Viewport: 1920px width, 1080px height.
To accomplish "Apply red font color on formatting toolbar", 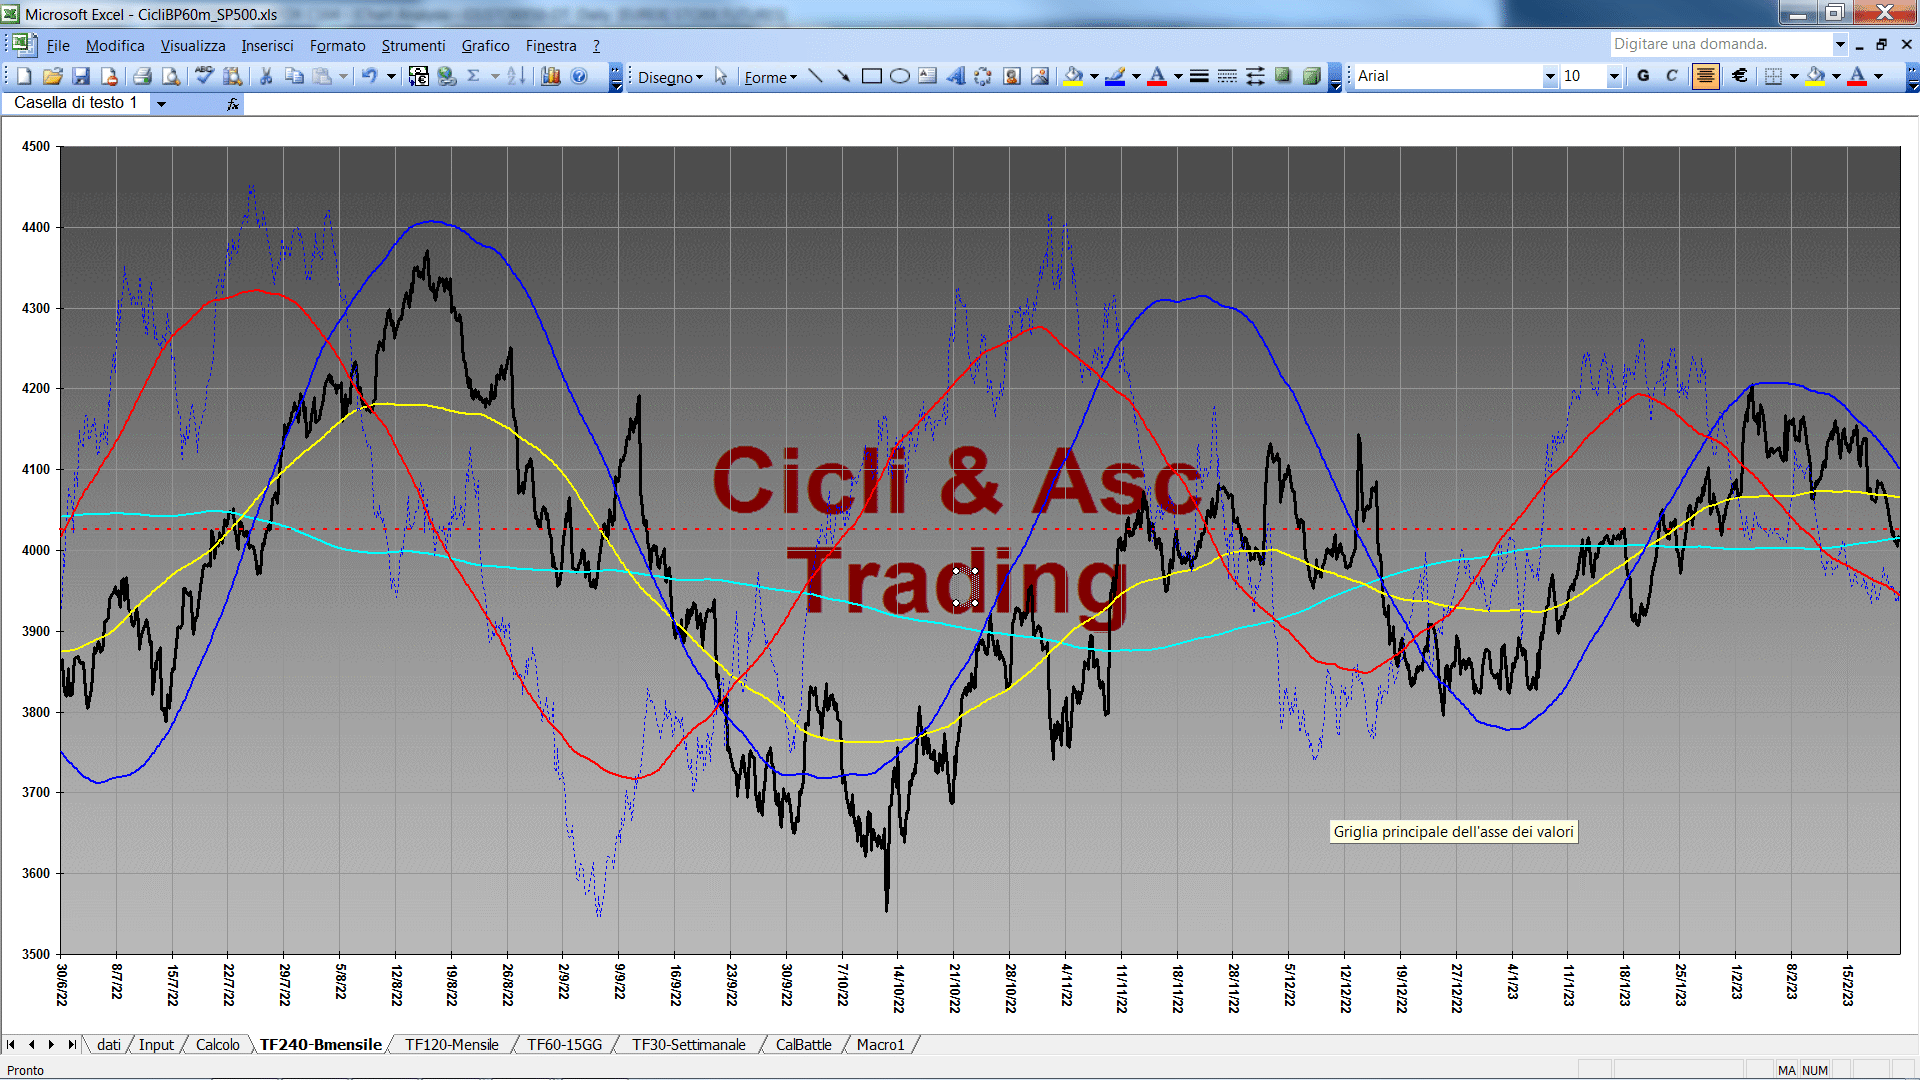I will coord(1857,76).
